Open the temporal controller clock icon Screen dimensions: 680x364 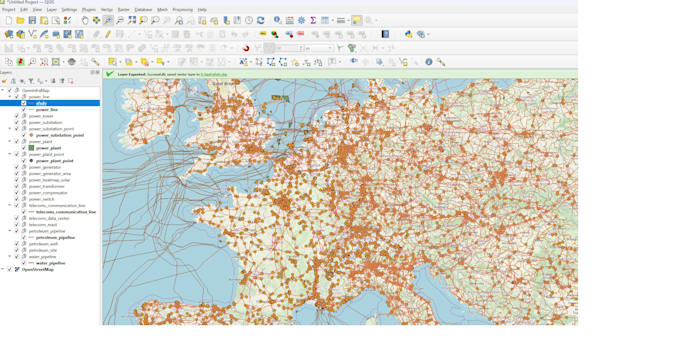coord(249,20)
